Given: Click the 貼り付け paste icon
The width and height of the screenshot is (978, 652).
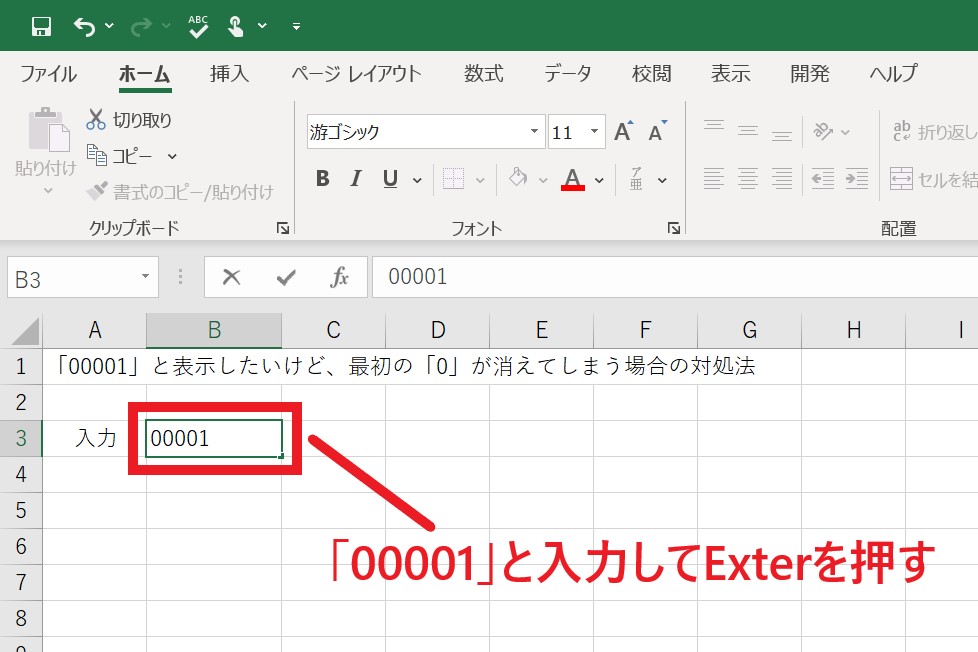Looking at the screenshot, I should pos(49,129).
